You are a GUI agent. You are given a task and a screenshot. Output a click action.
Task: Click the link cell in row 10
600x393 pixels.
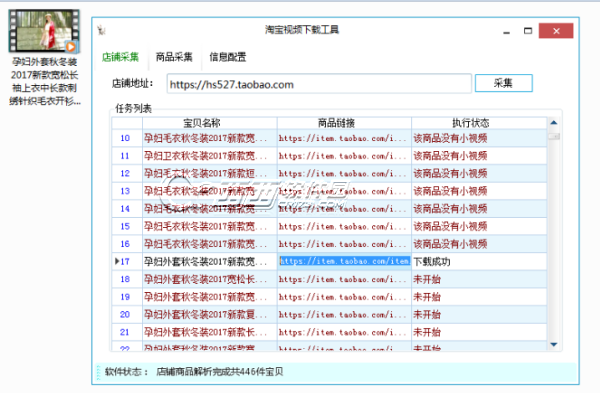tap(344, 138)
